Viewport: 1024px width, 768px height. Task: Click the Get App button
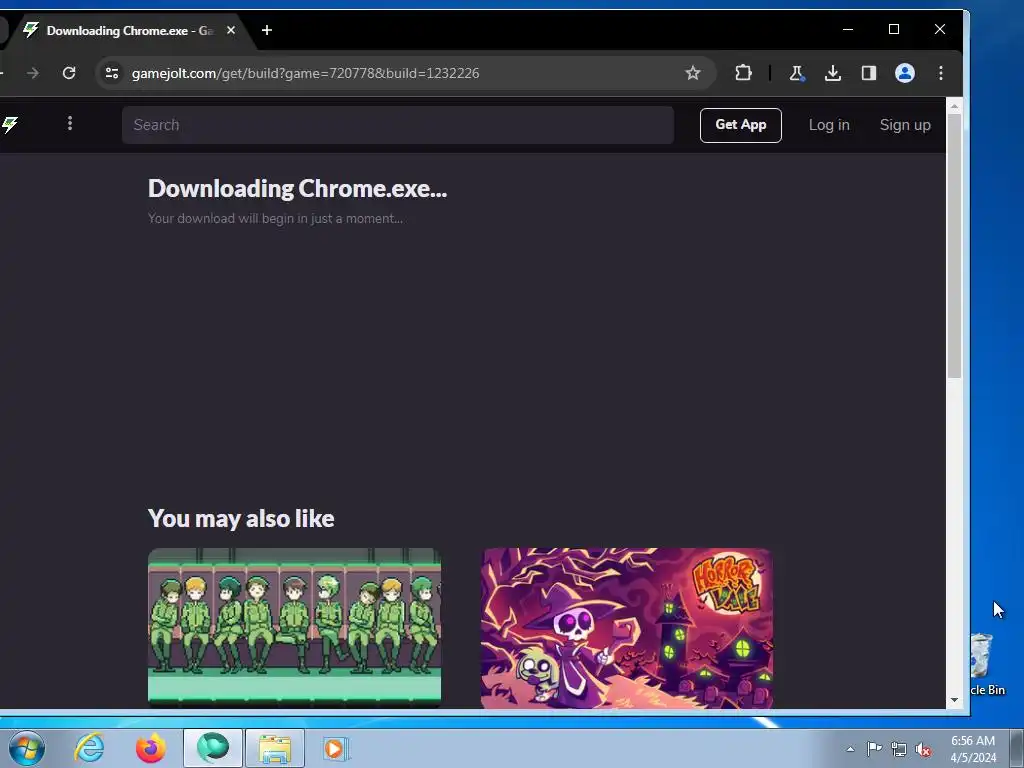coord(741,125)
